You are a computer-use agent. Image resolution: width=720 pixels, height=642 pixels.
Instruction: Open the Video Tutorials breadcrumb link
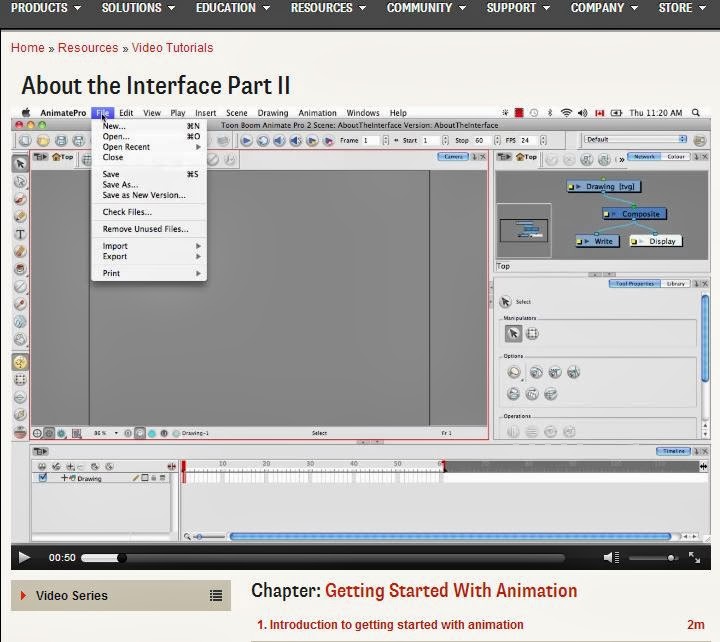(x=172, y=48)
